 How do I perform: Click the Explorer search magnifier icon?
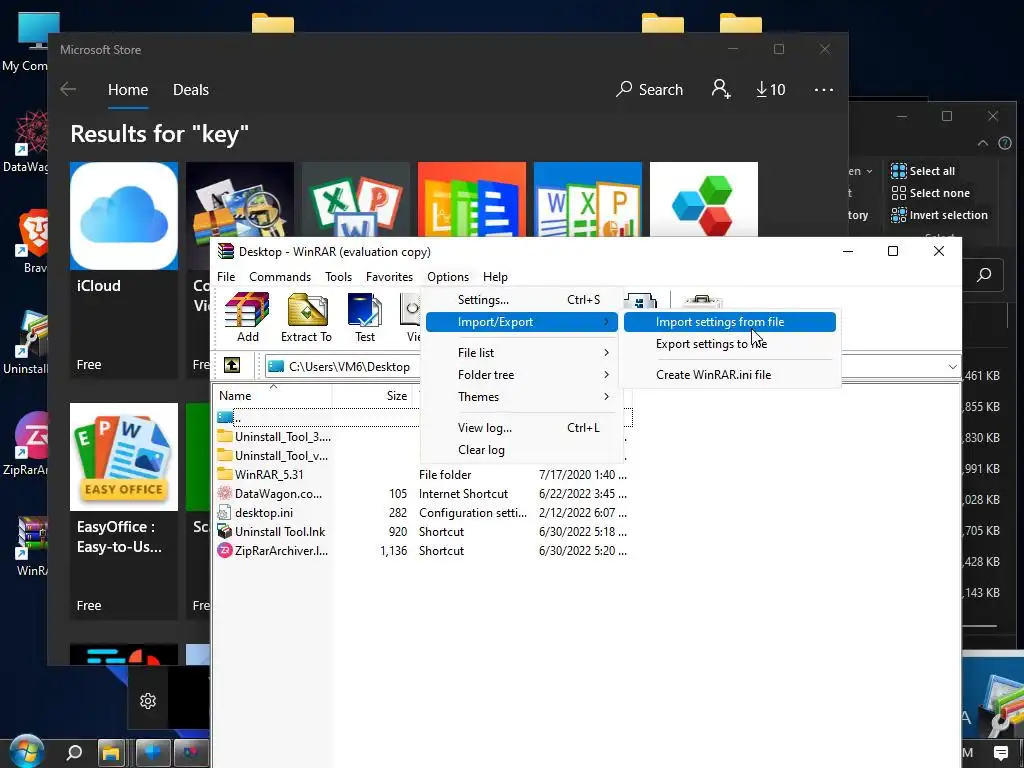(x=984, y=275)
